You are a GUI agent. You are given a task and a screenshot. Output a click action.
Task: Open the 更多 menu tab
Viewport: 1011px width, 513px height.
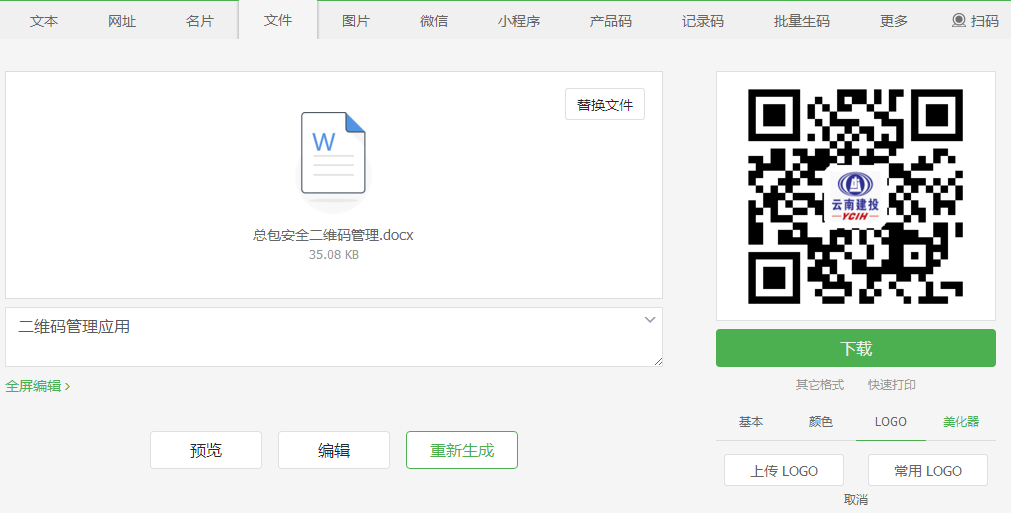pos(894,21)
